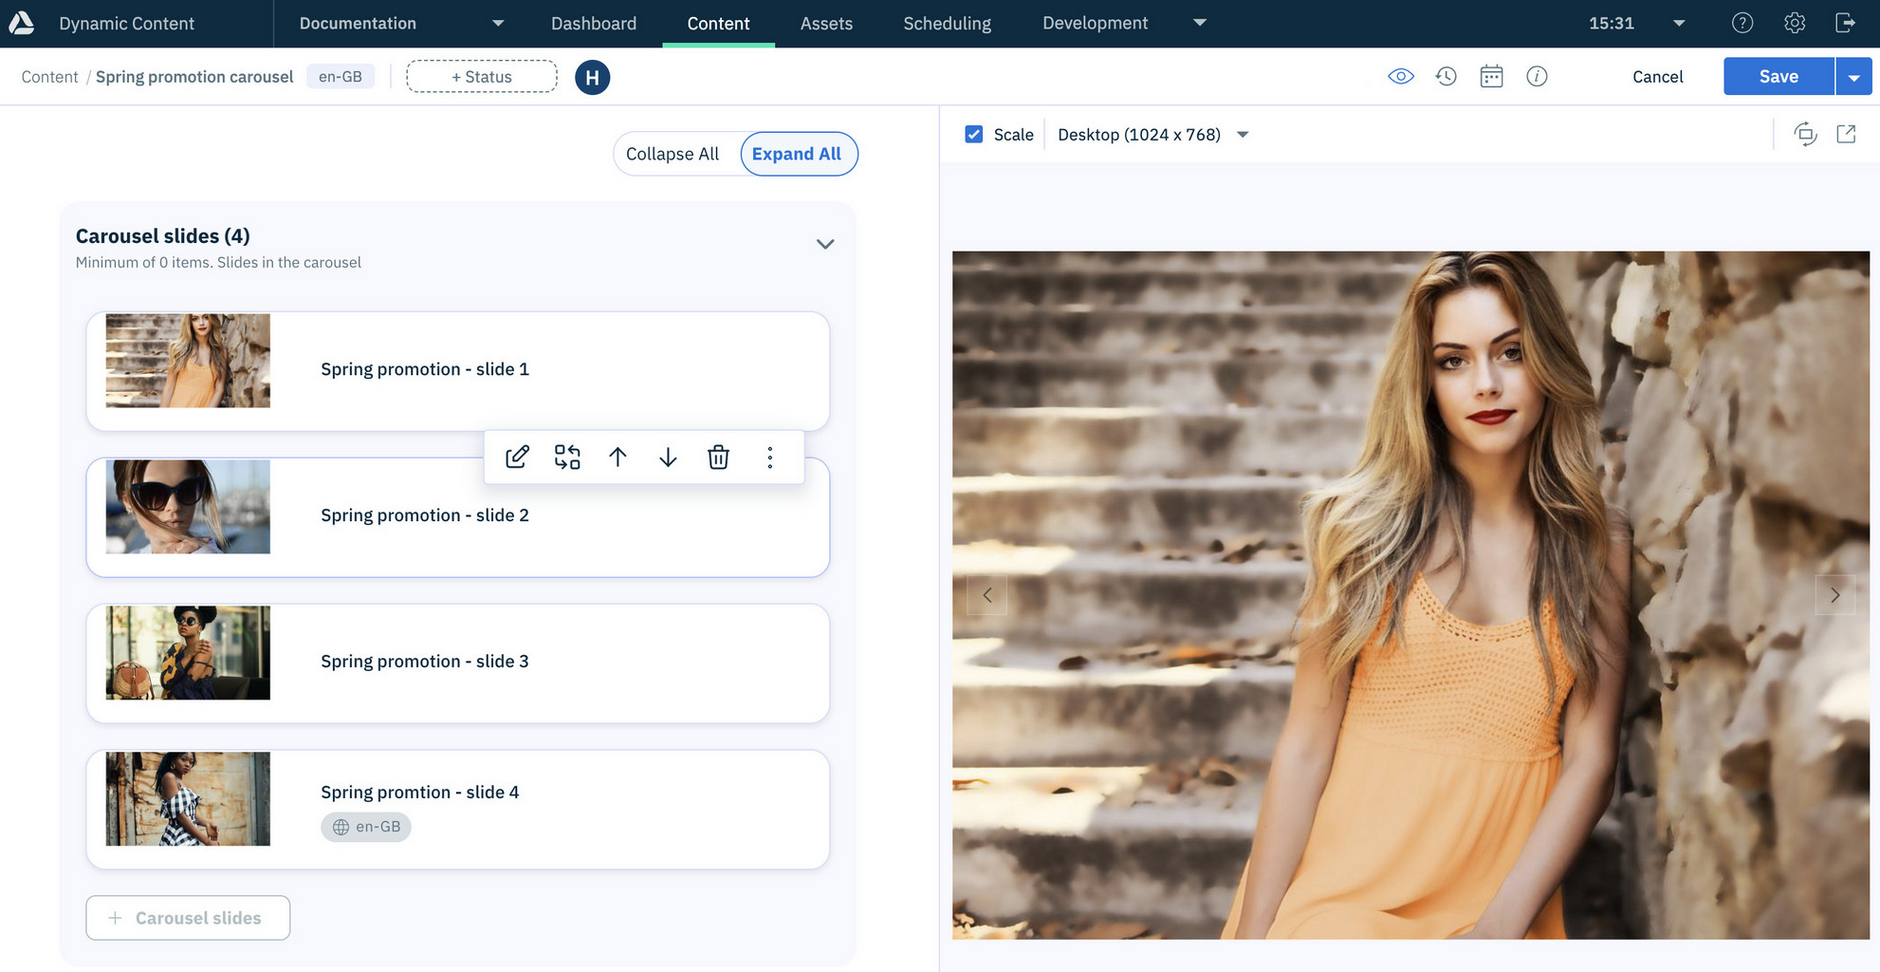Image resolution: width=1880 pixels, height=972 pixels.
Task: Click the Content breadcrumb link
Action: (49, 77)
